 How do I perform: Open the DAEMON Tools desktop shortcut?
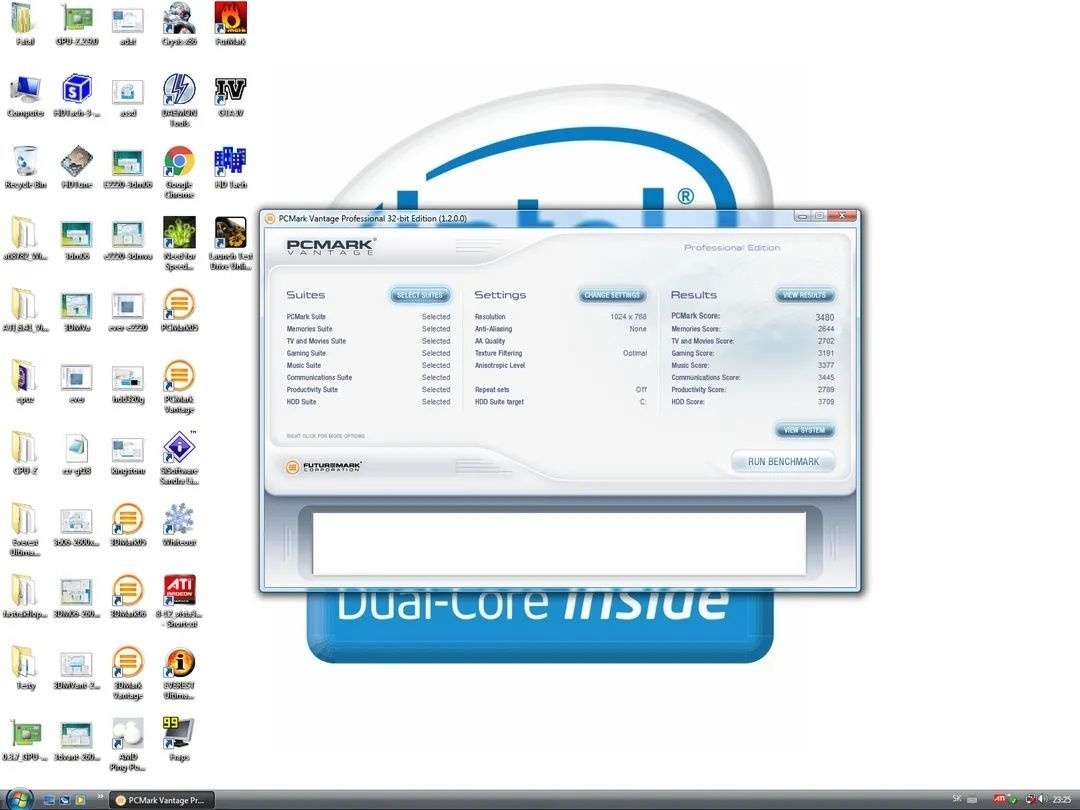coord(179,100)
